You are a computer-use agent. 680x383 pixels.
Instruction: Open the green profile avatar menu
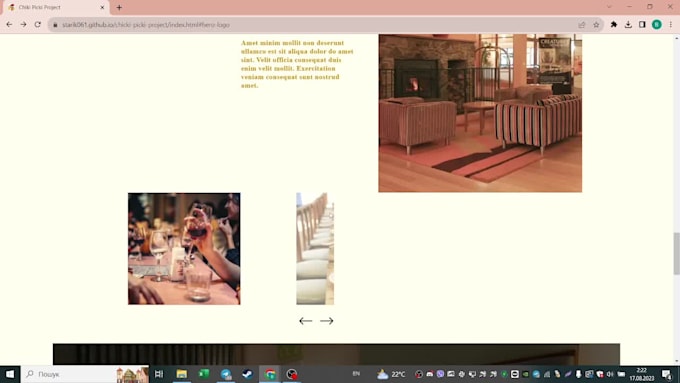pos(657,25)
